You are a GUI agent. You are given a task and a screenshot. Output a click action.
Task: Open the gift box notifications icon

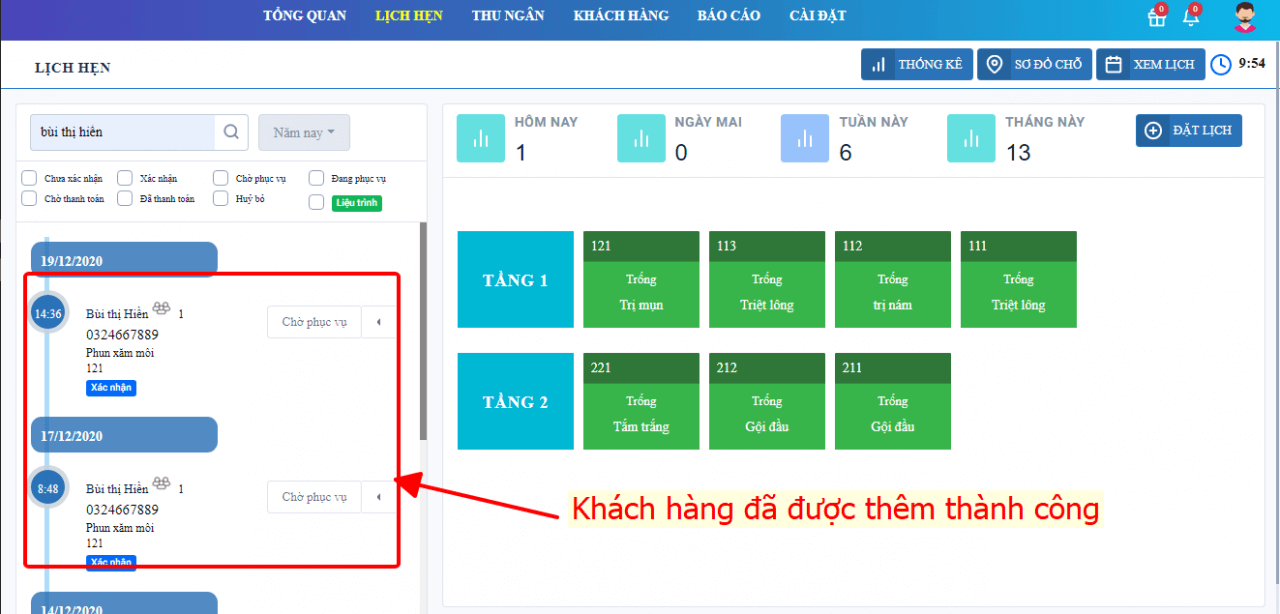tap(1157, 17)
